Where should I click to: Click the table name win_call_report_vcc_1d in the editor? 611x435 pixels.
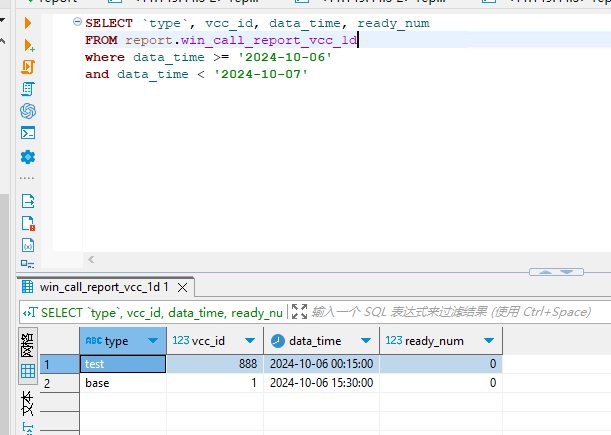(269, 40)
